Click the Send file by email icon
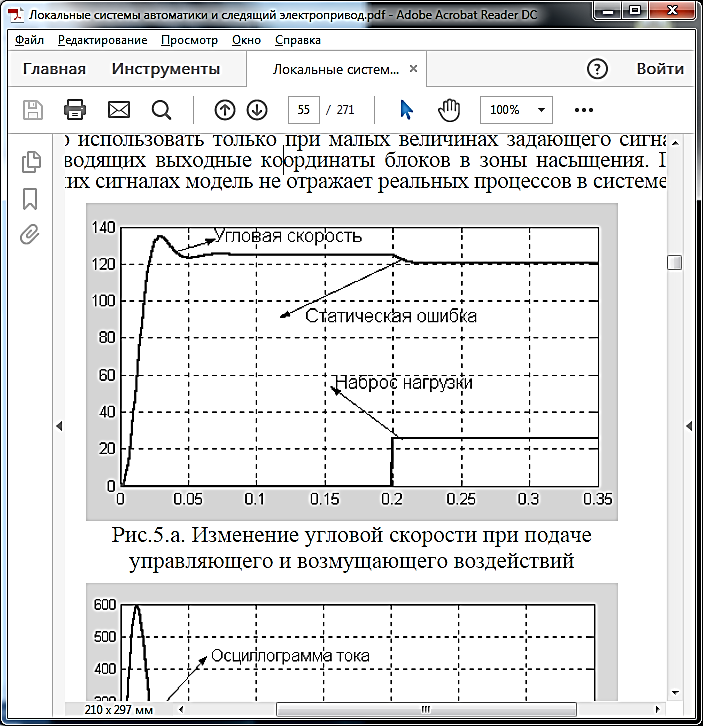Image resolution: width=703 pixels, height=726 pixels. tap(119, 109)
